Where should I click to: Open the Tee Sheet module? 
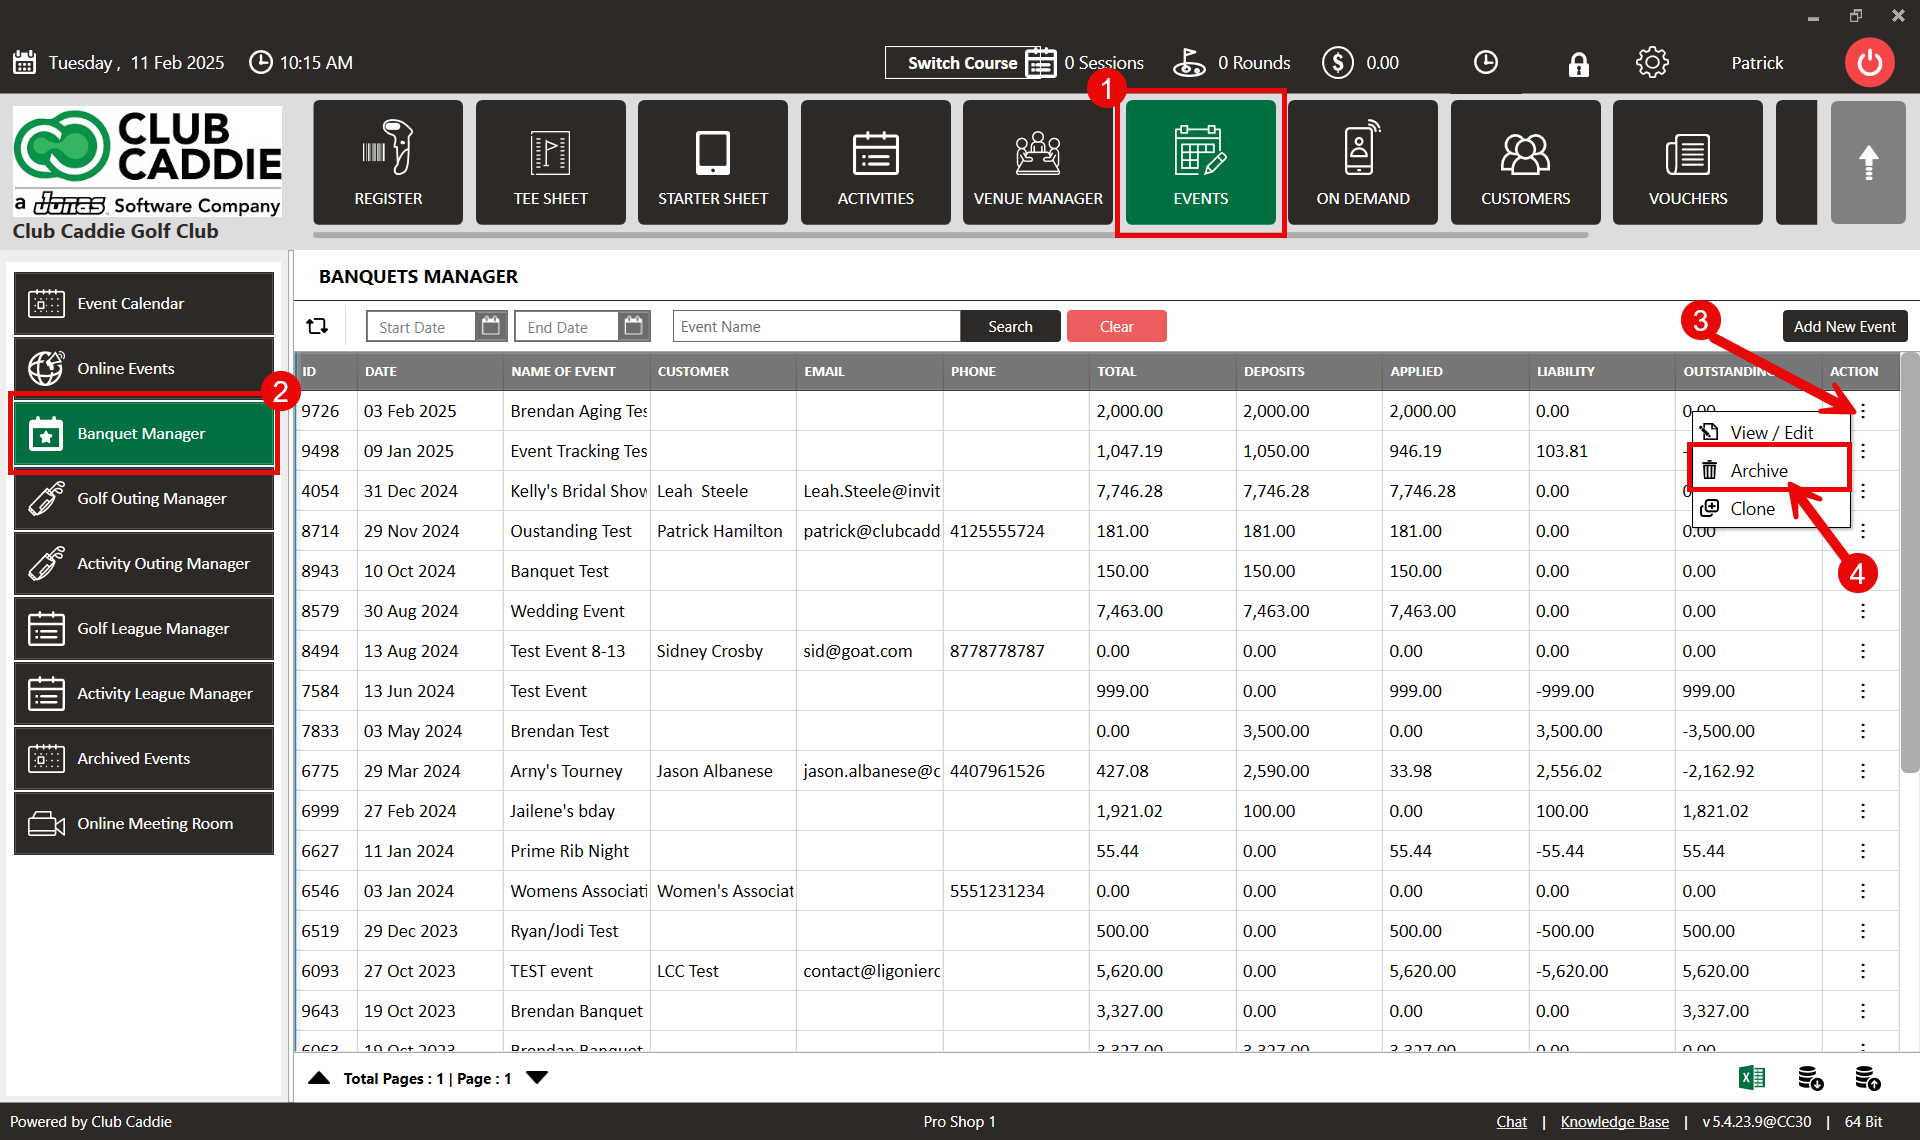pos(550,162)
